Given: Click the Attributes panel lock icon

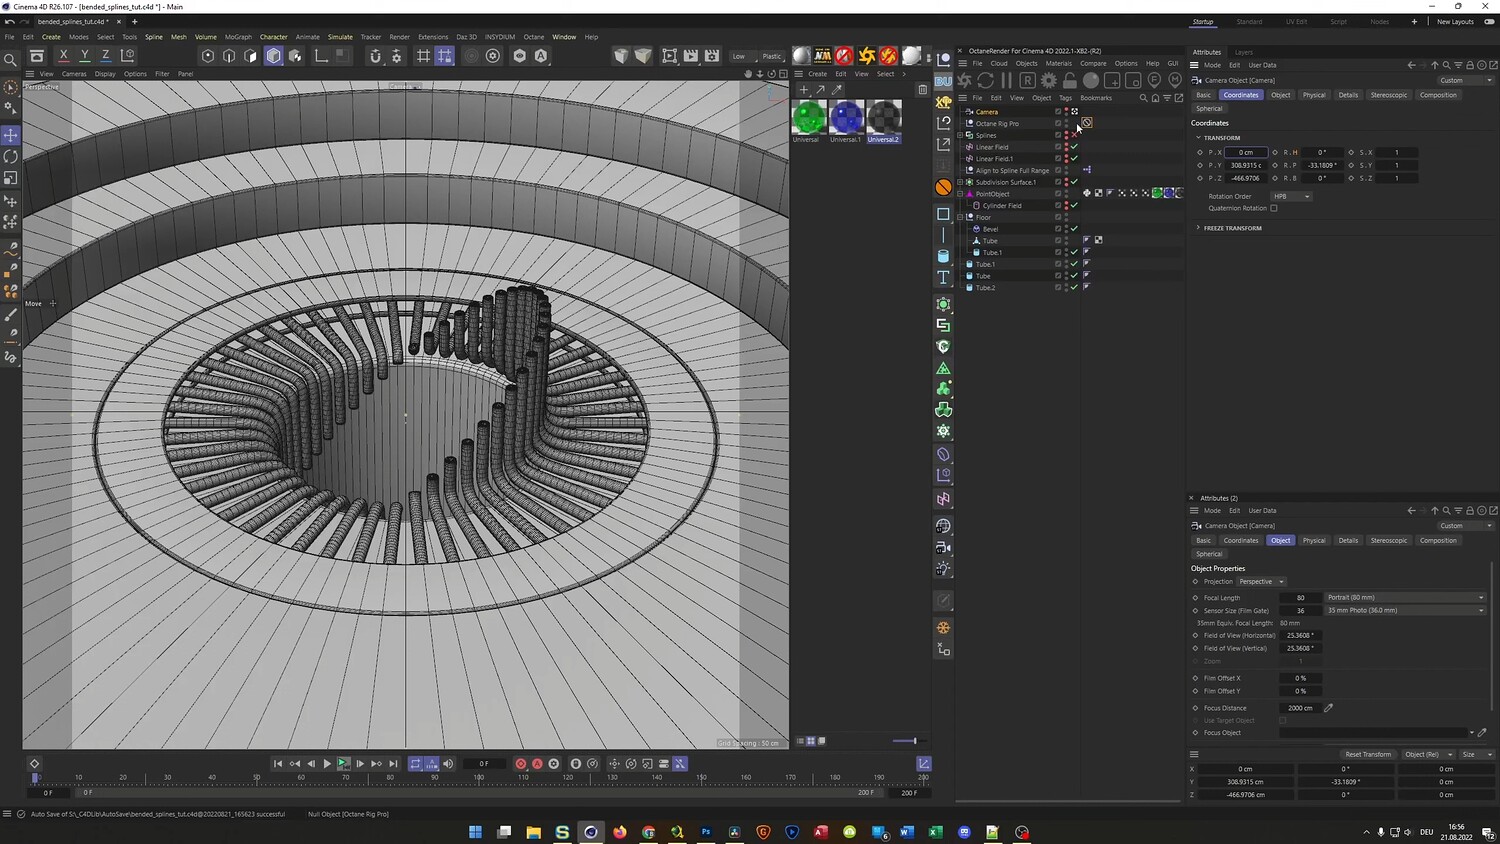Looking at the screenshot, I should [x=1471, y=65].
